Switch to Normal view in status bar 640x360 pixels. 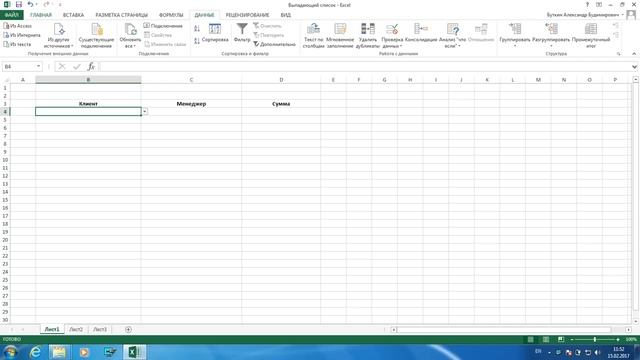[530, 340]
